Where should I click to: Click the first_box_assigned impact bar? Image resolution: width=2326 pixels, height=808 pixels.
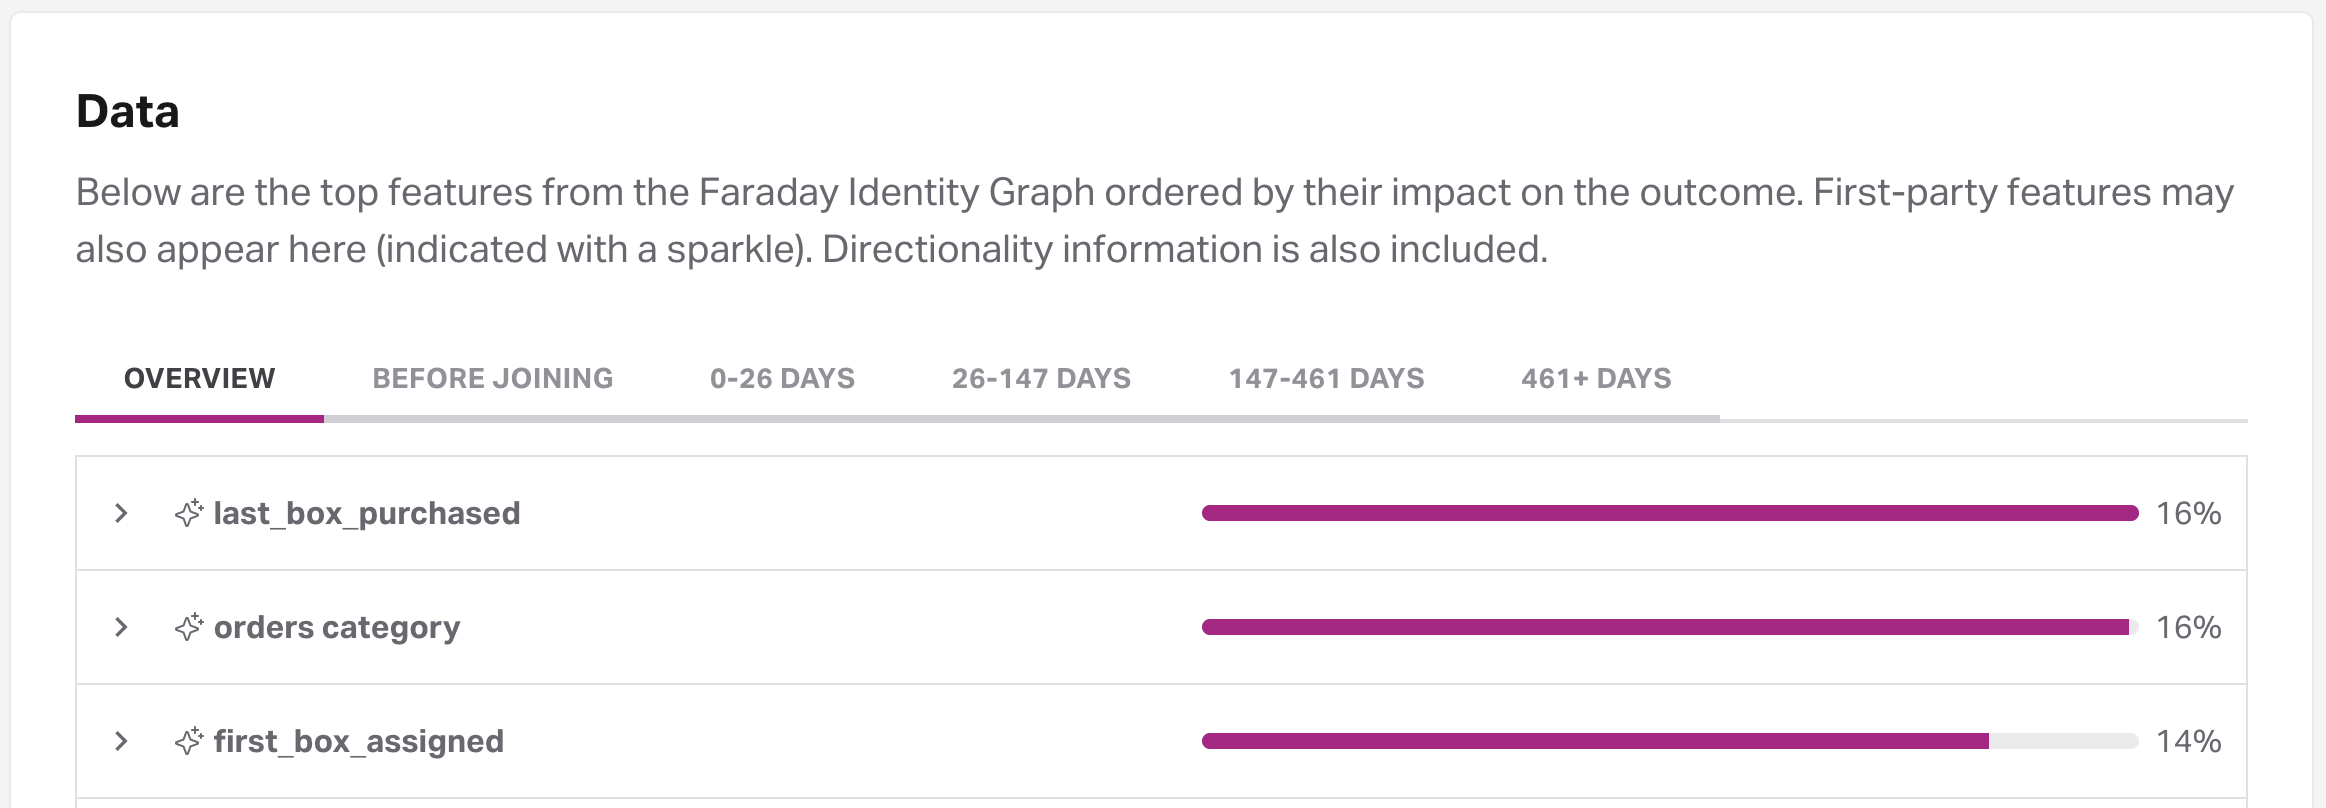click(x=1669, y=741)
